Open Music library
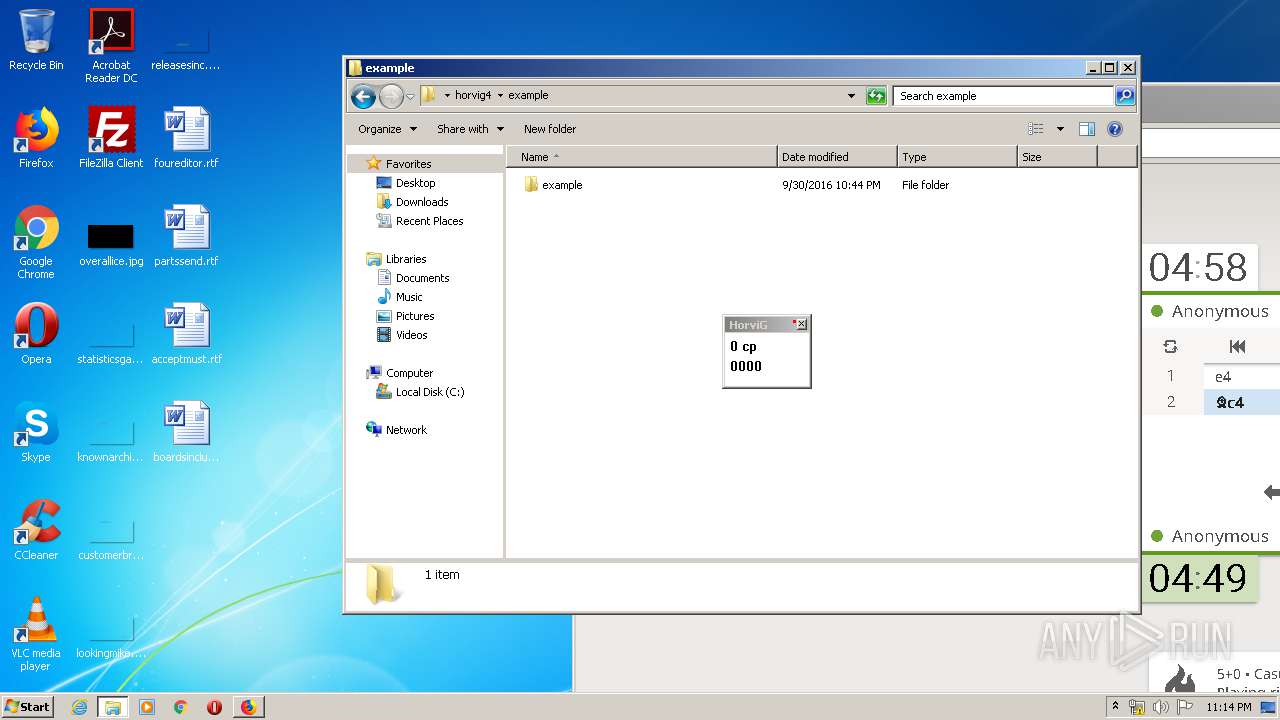The image size is (1280, 720). coord(409,297)
